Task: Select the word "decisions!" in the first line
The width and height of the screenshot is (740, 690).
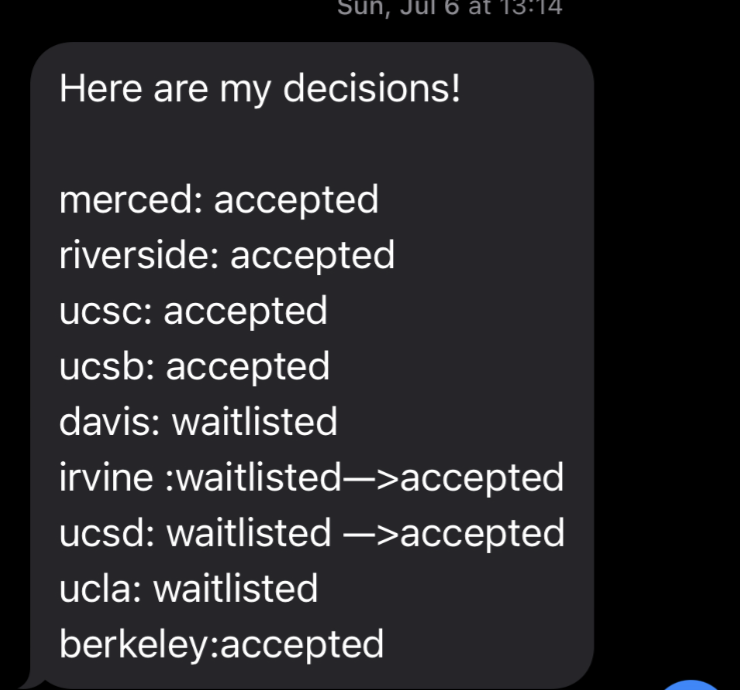Action: [x=373, y=89]
